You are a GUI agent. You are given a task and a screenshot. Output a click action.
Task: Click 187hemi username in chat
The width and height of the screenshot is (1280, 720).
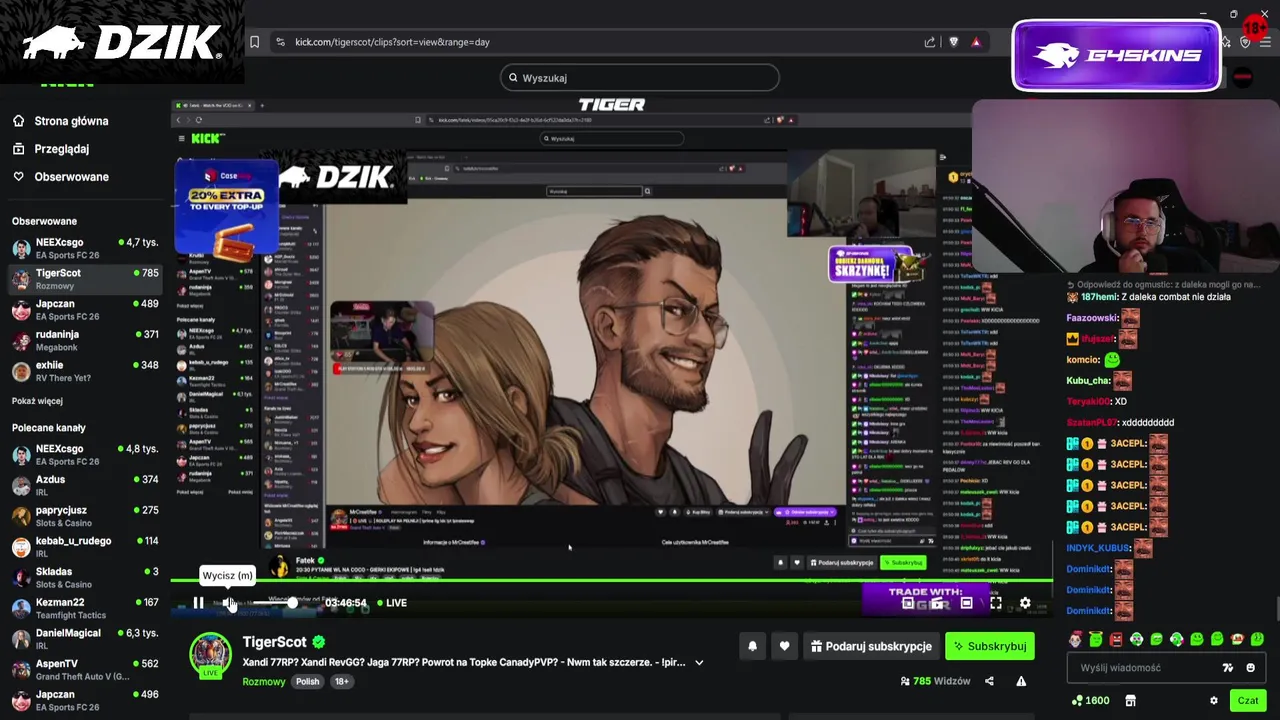click(1099, 297)
